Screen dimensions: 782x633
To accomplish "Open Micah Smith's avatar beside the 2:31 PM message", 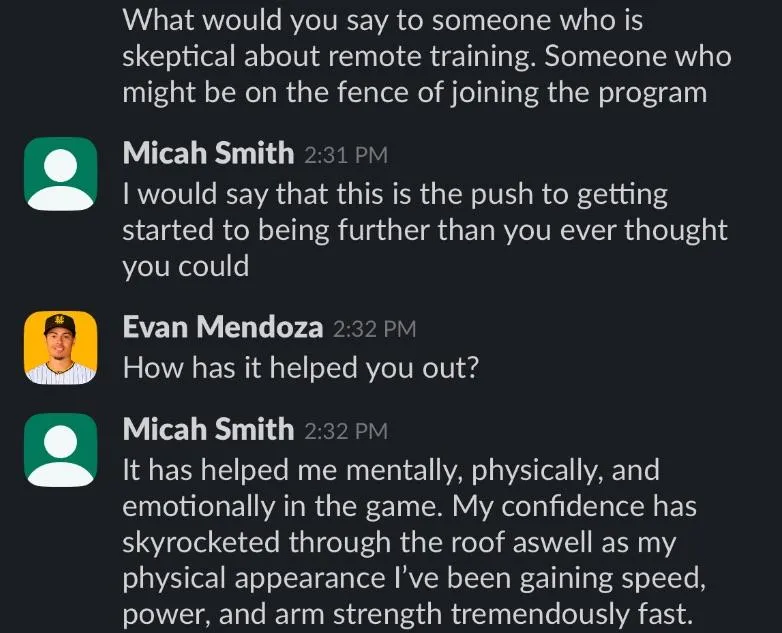I will click(x=60, y=174).
